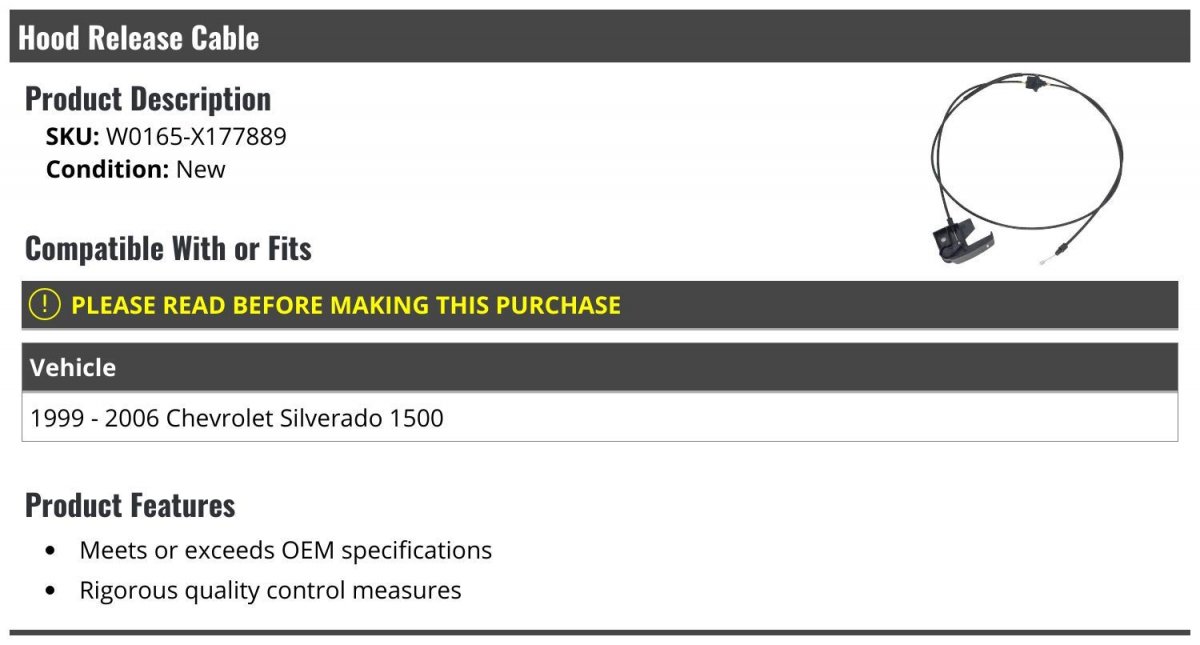Click the Compatible With or Fits heading
This screenshot has height=645, width=1200.
point(168,248)
